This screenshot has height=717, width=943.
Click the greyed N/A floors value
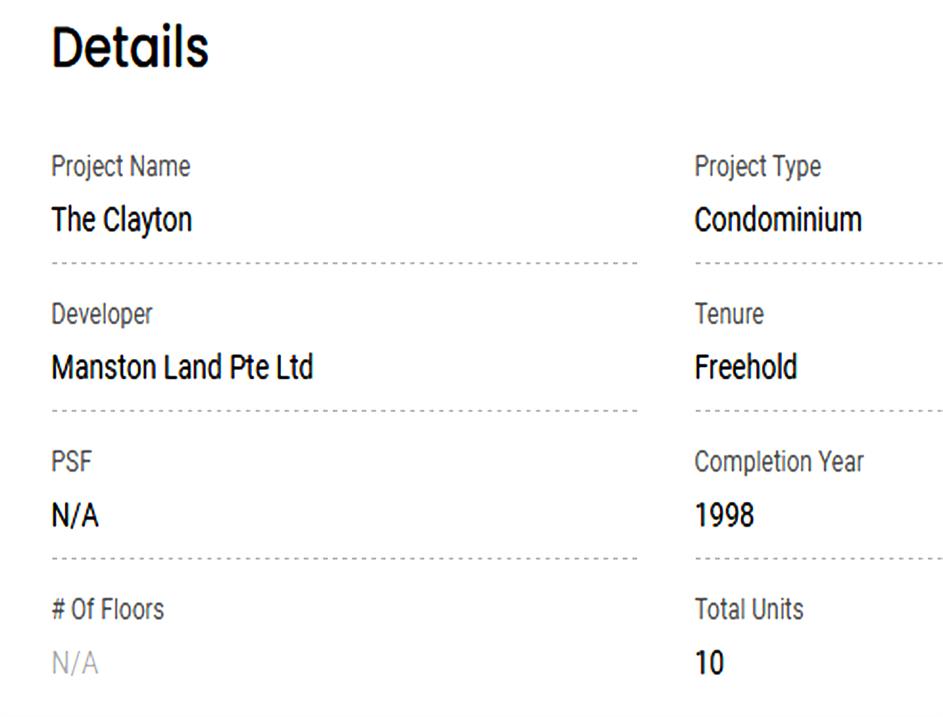point(75,663)
